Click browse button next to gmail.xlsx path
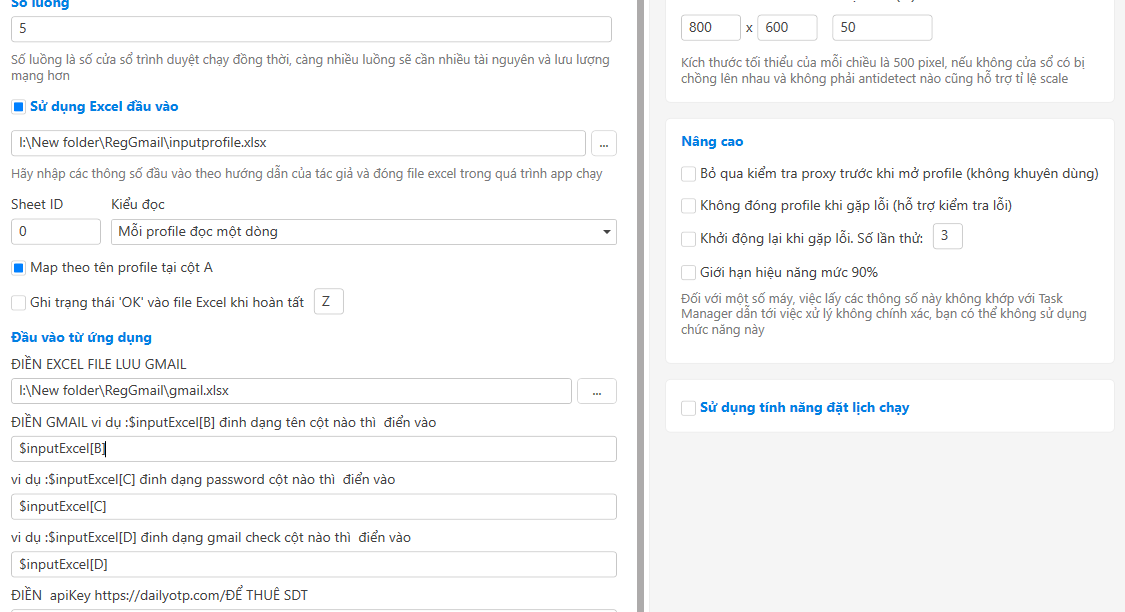The height and width of the screenshot is (612, 1125). pyautogui.click(x=596, y=391)
